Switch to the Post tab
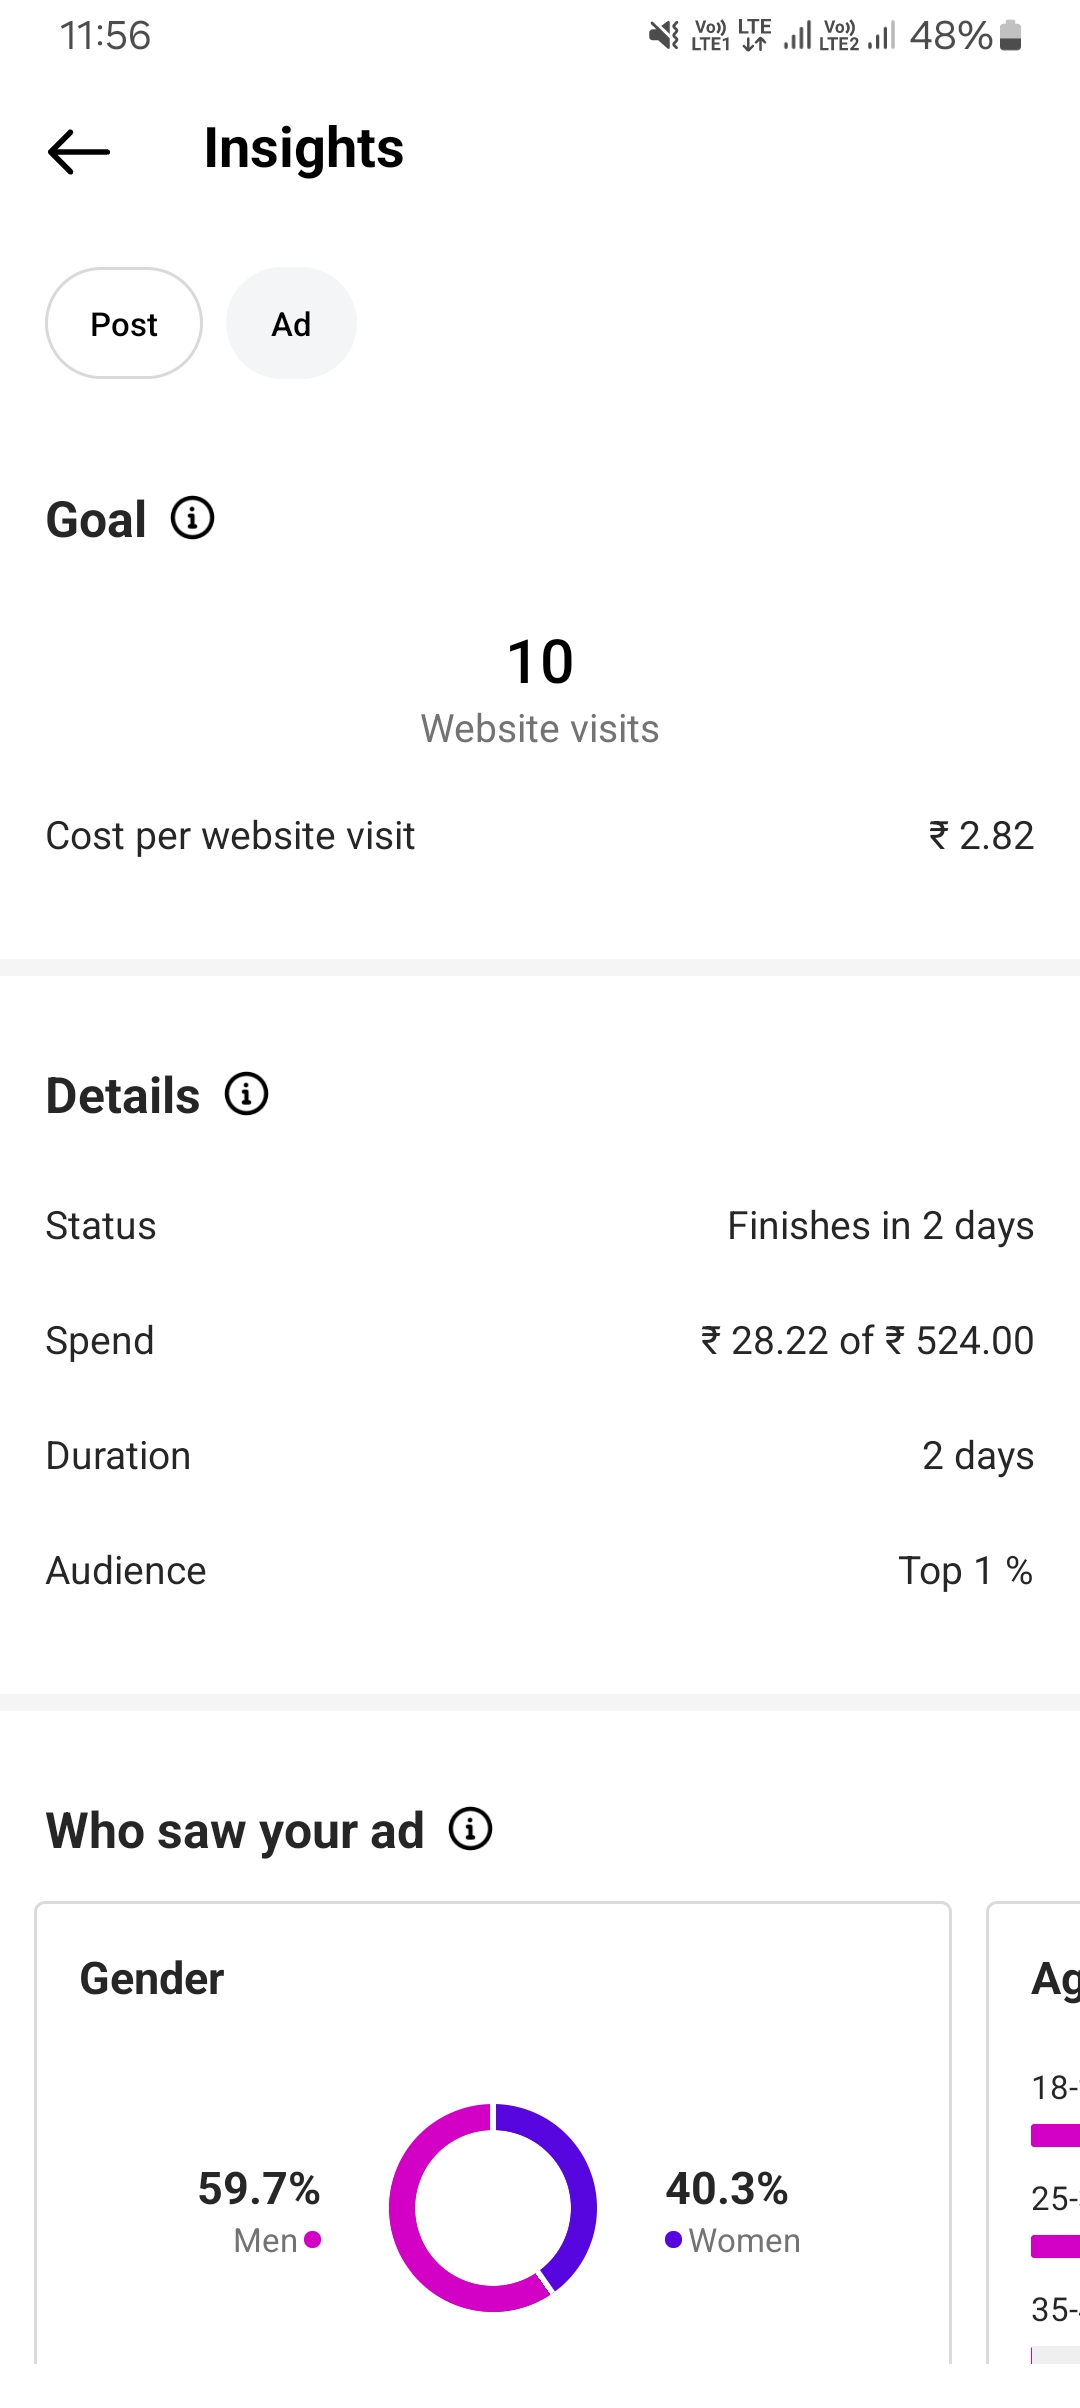The width and height of the screenshot is (1080, 2408). [x=124, y=324]
